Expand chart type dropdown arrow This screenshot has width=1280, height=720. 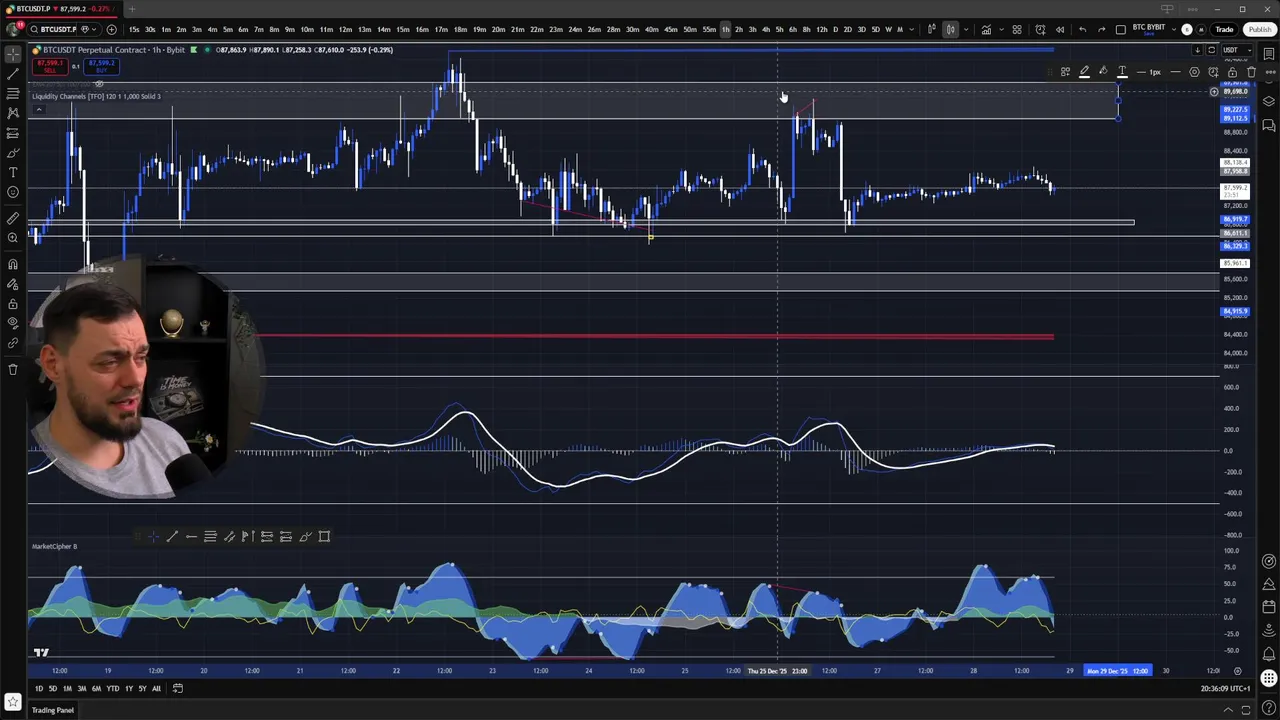pos(966,29)
